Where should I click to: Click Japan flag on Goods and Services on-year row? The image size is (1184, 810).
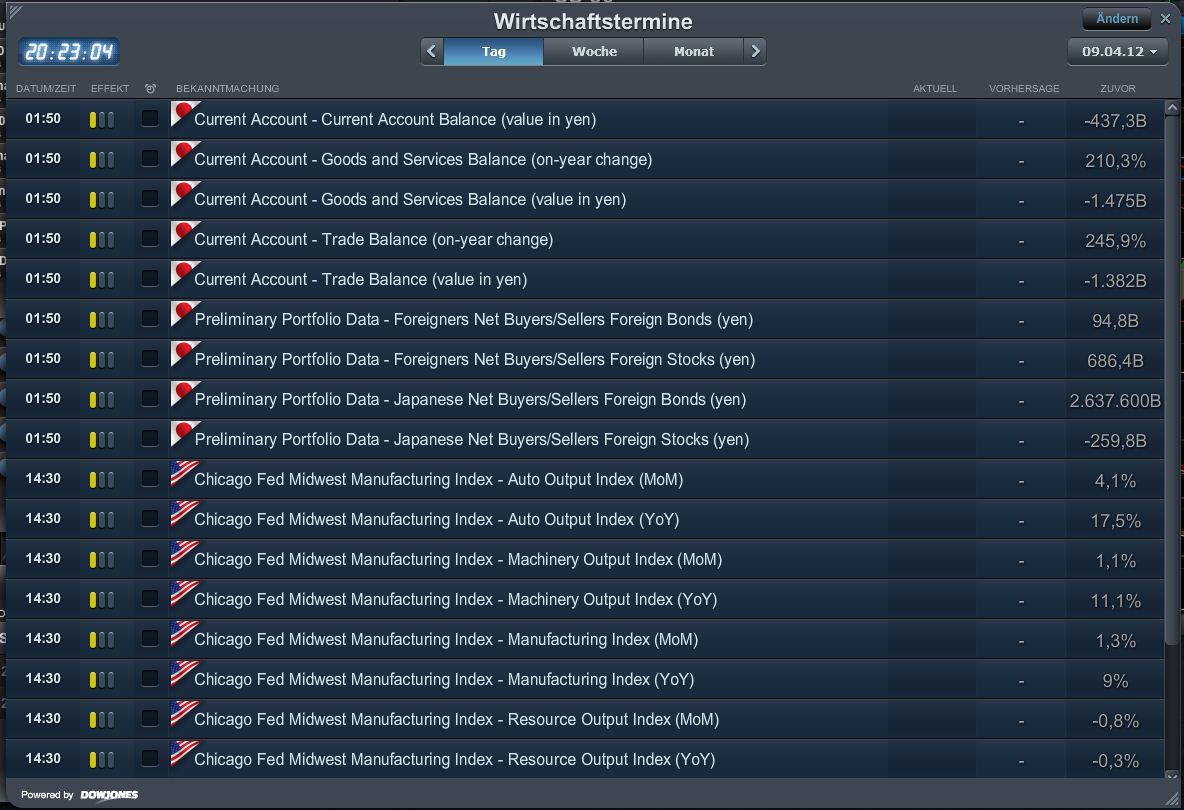pos(185,154)
